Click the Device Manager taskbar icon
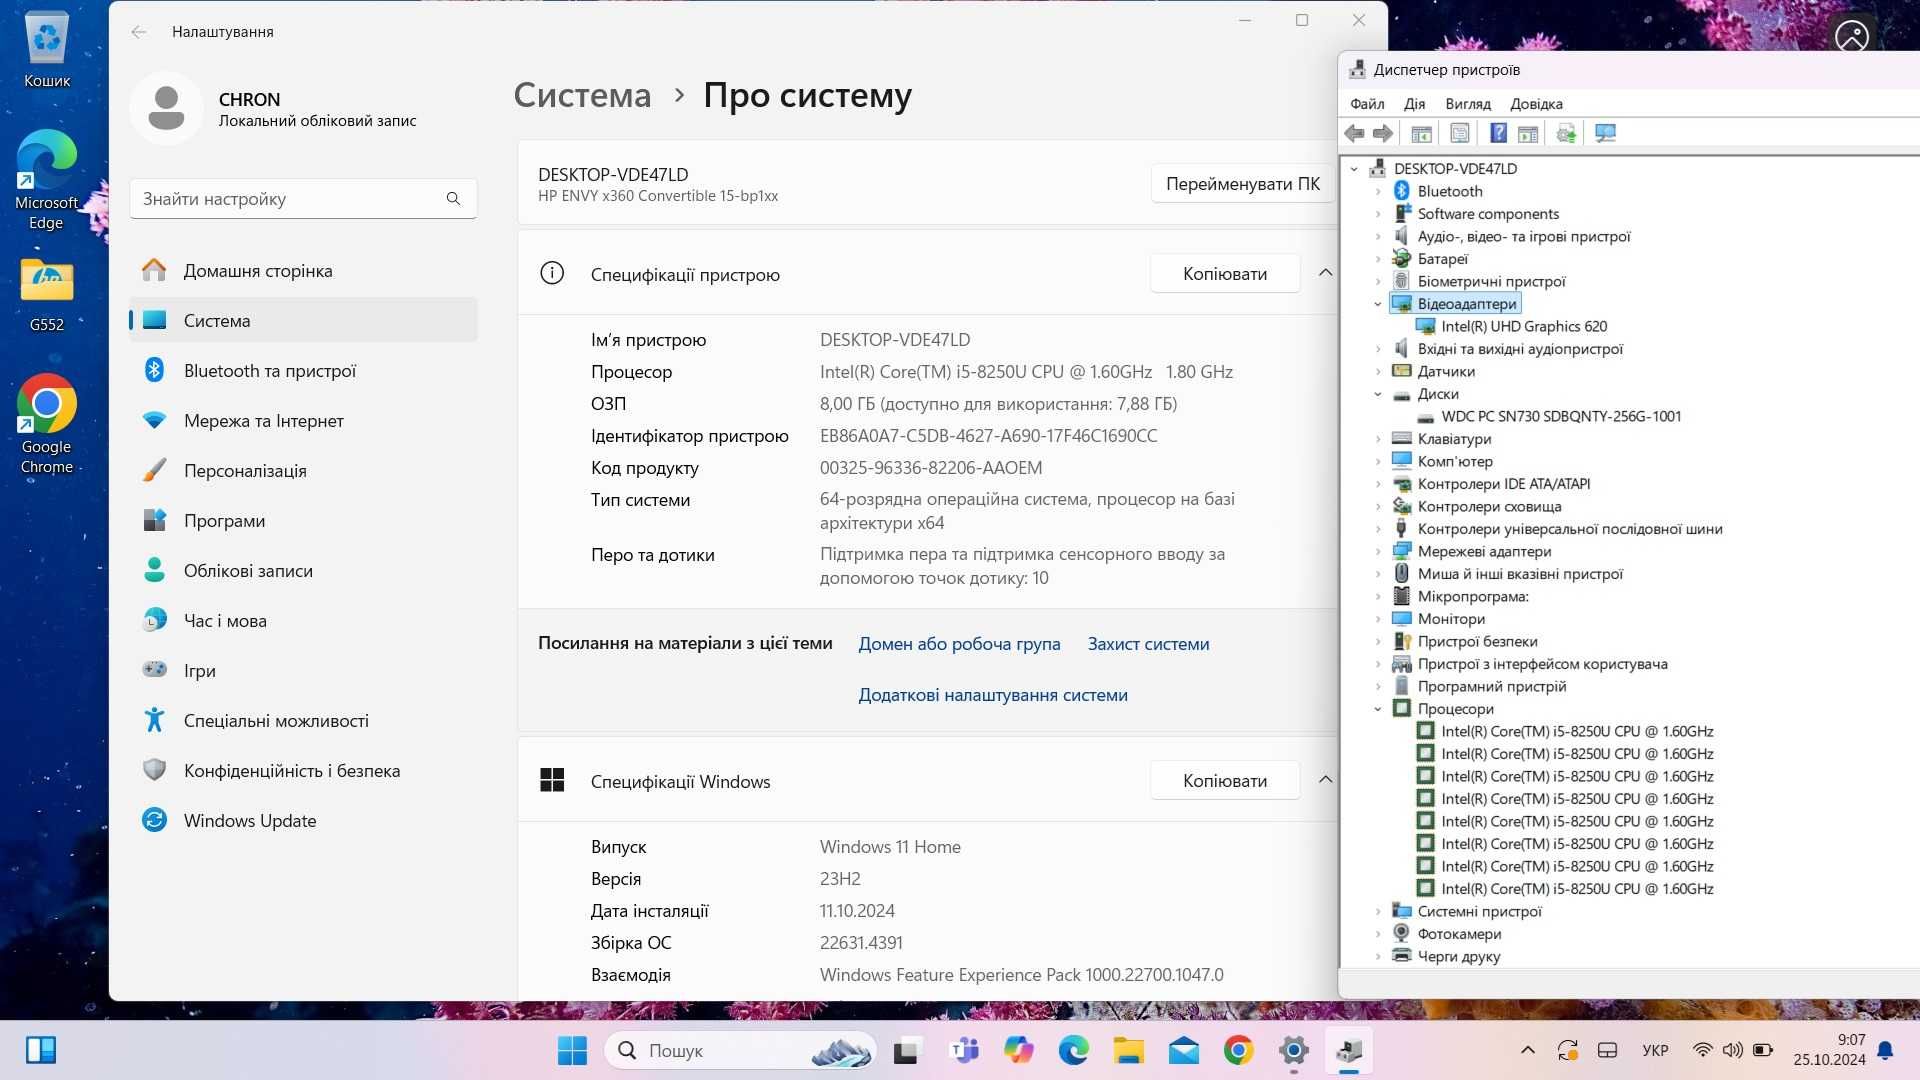Image resolution: width=1920 pixels, height=1080 pixels. 1349,1050
